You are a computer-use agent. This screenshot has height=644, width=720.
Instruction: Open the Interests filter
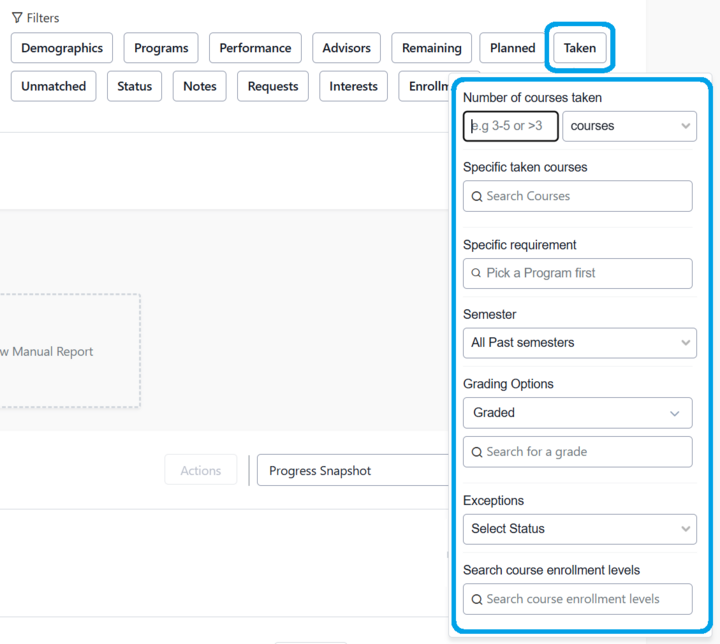pos(354,86)
